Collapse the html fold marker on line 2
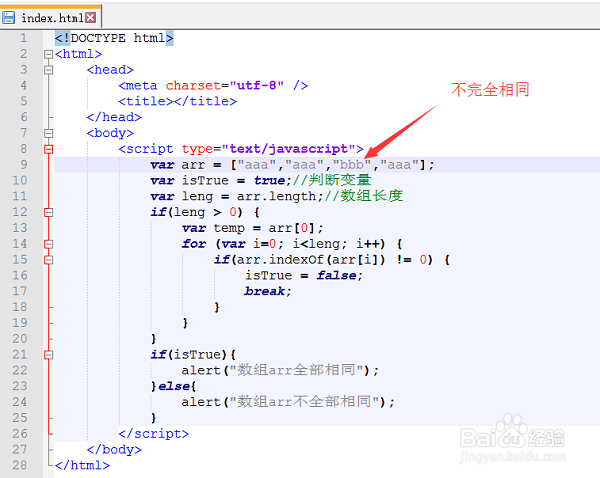Screen dimensions: 600x478 point(48,54)
